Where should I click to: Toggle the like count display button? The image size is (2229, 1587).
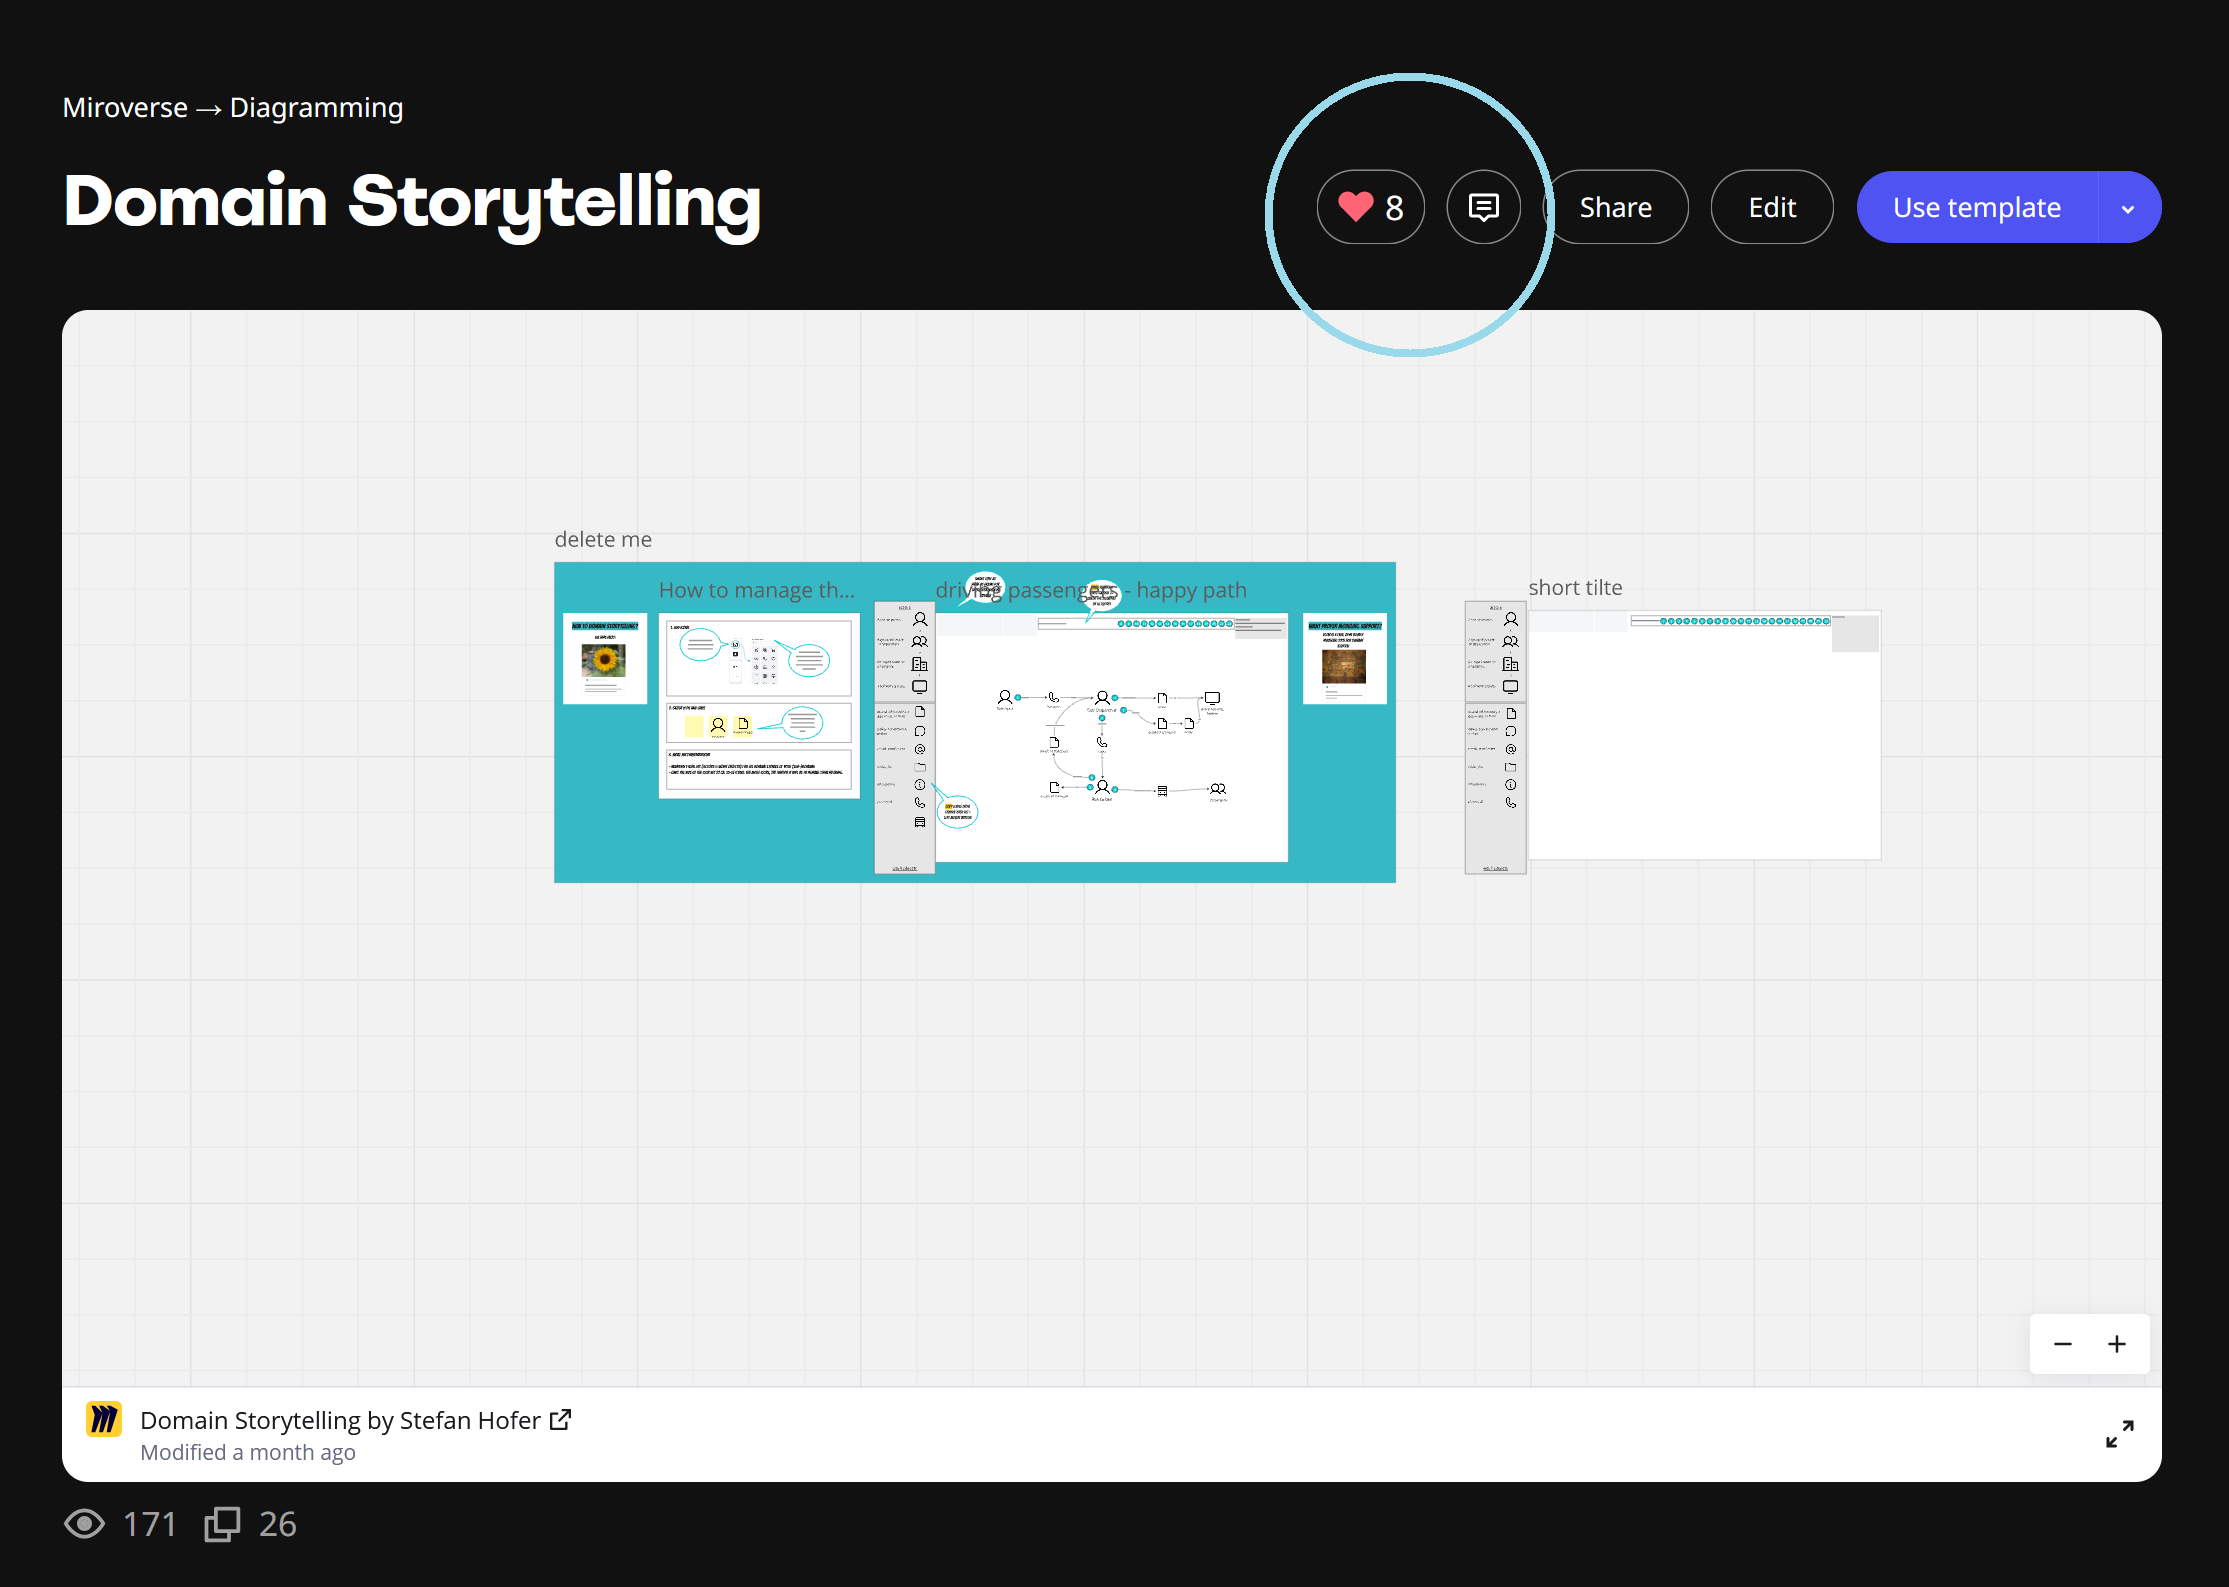[1374, 206]
